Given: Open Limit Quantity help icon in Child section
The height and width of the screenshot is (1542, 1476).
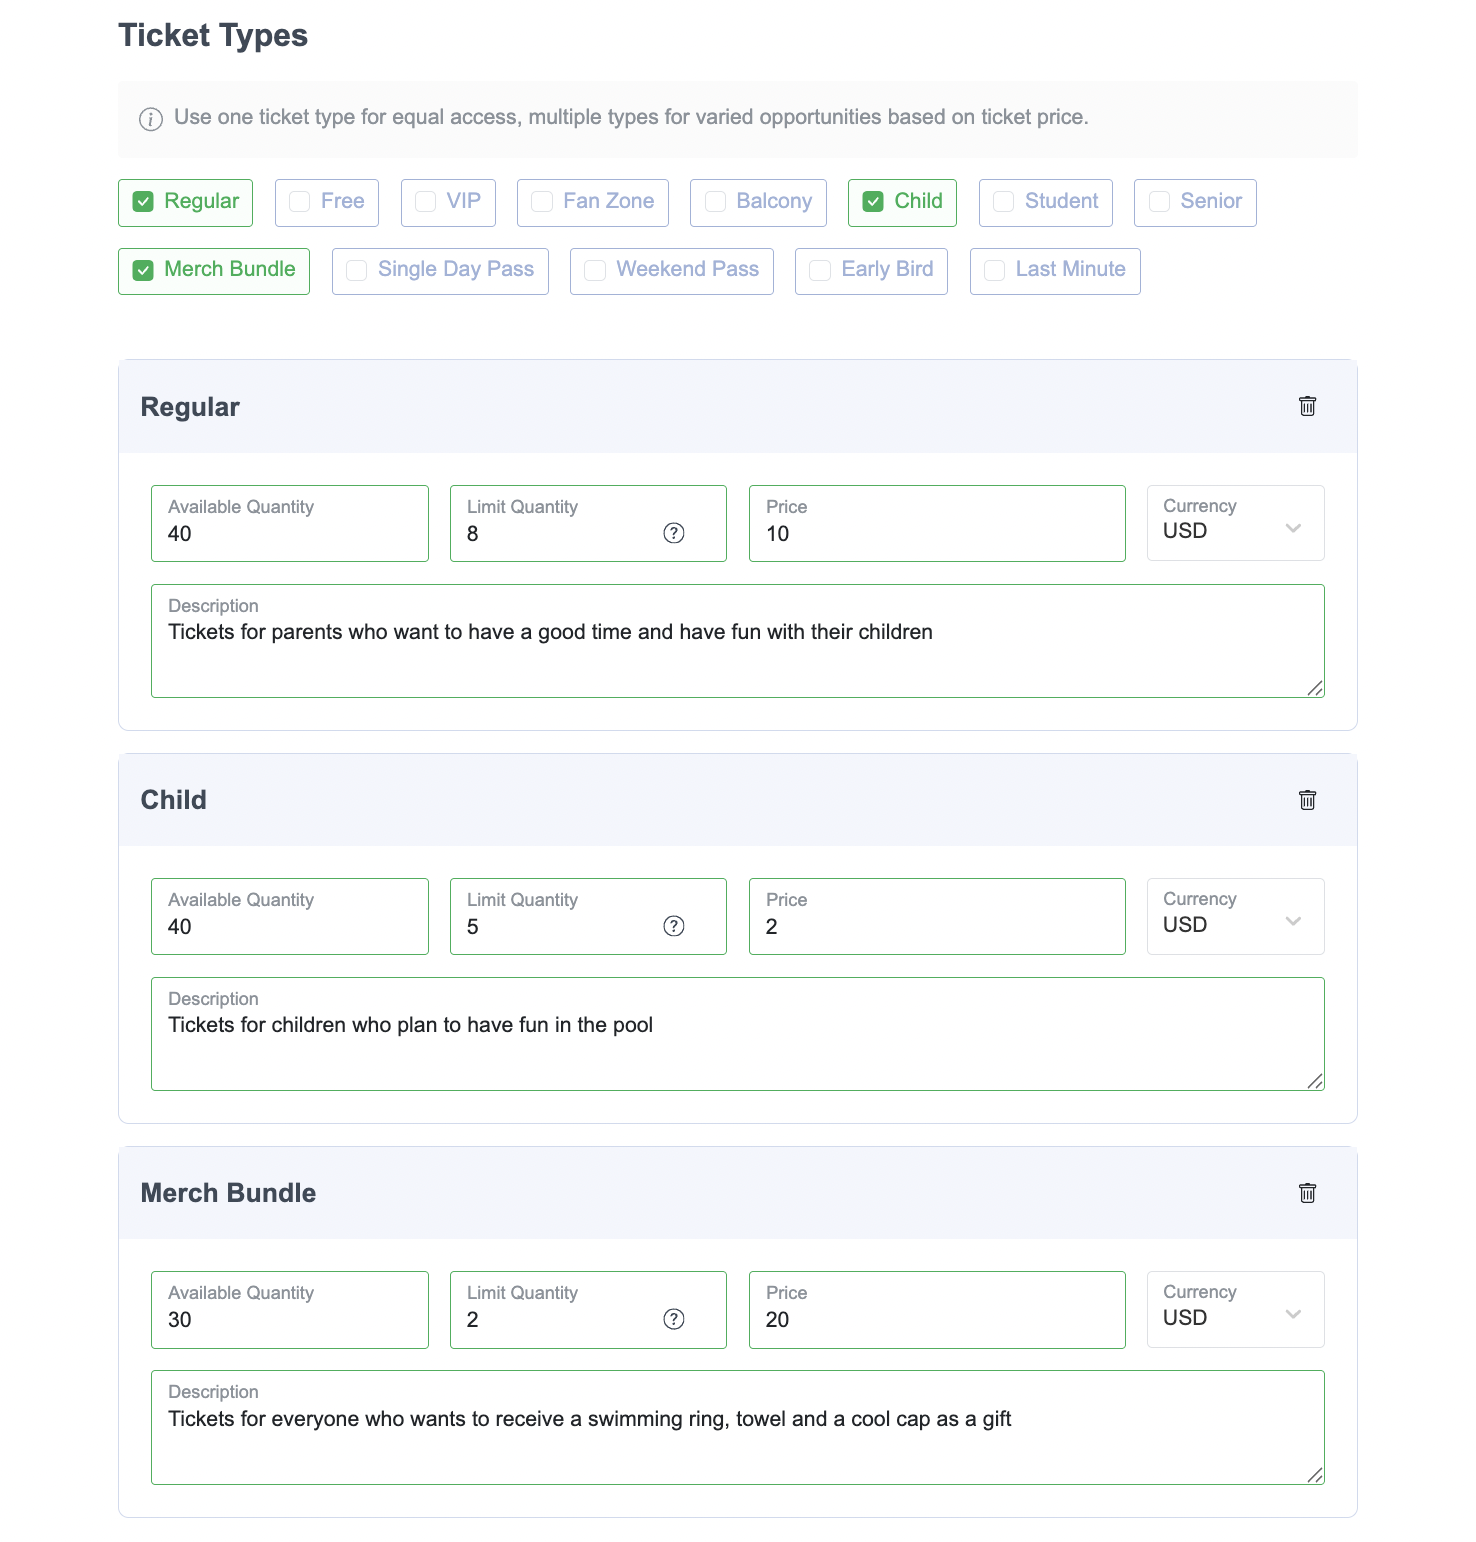Looking at the screenshot, I should pyautogui.click(x=674, y=926).
